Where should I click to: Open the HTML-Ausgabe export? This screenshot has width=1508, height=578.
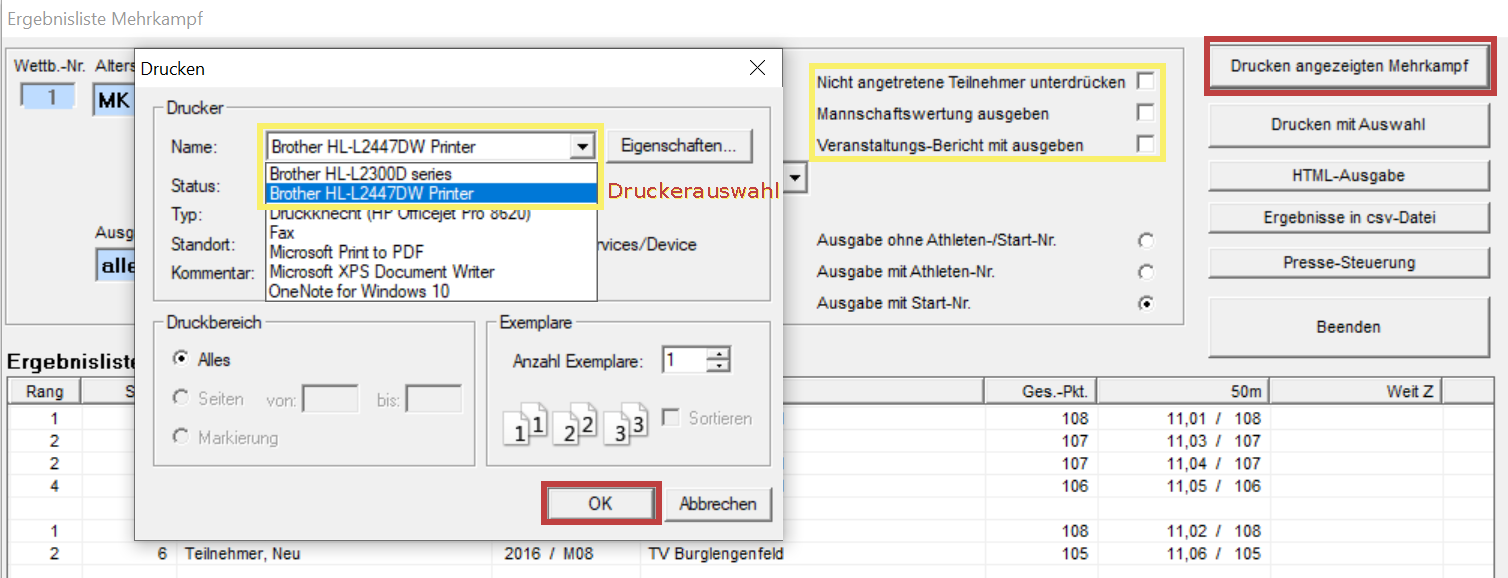[x=1348, y=175]
